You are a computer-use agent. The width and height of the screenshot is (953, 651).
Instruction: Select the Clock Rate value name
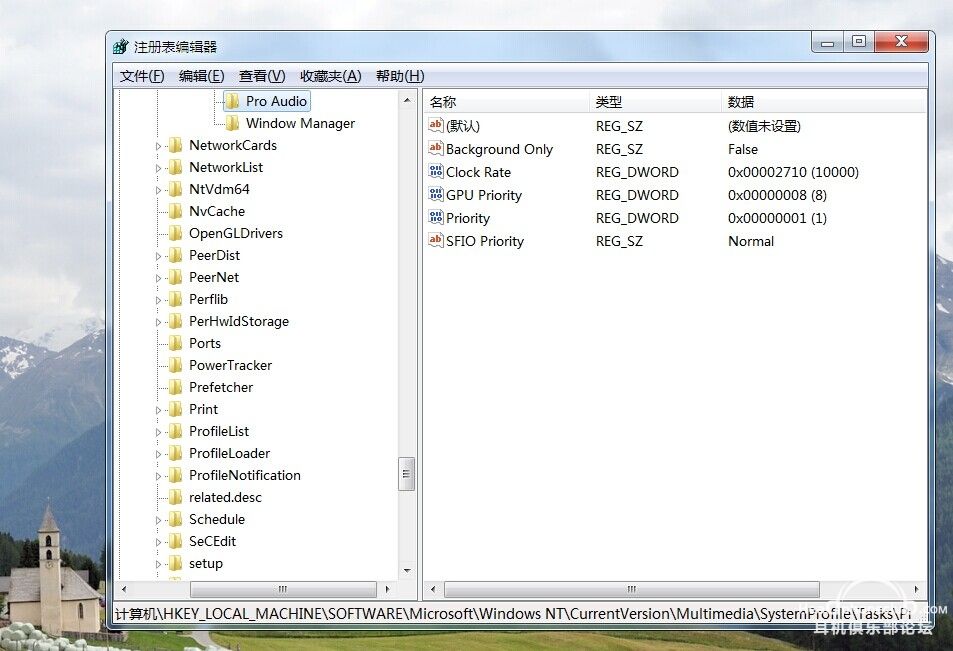coord(478,172)
